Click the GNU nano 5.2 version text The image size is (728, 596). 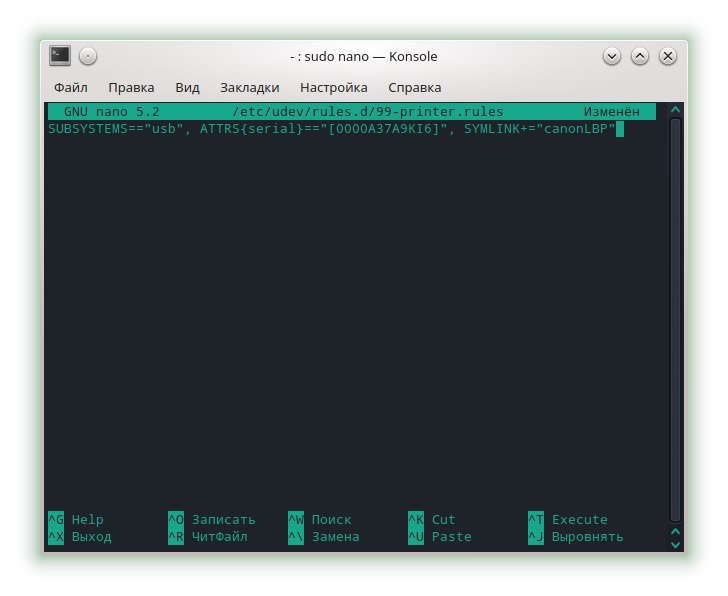coord(111,112)
